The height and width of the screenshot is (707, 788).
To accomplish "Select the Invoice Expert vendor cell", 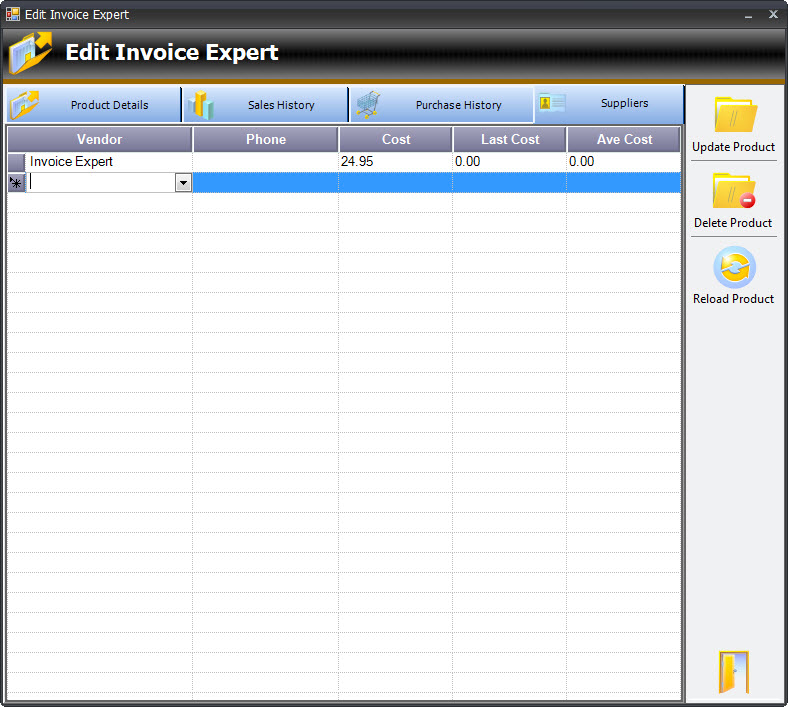I will tap(109, 162).
